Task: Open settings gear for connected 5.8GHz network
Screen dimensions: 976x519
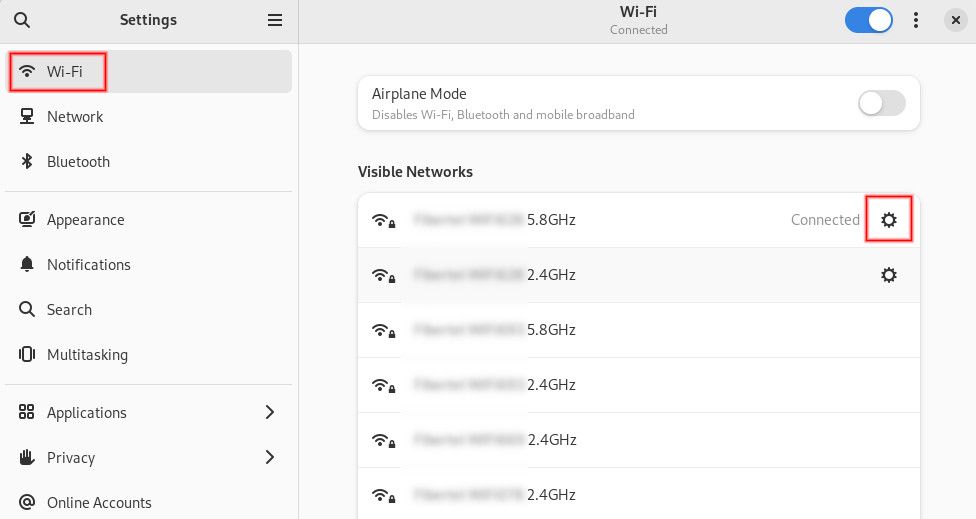Action: point(888,220)
